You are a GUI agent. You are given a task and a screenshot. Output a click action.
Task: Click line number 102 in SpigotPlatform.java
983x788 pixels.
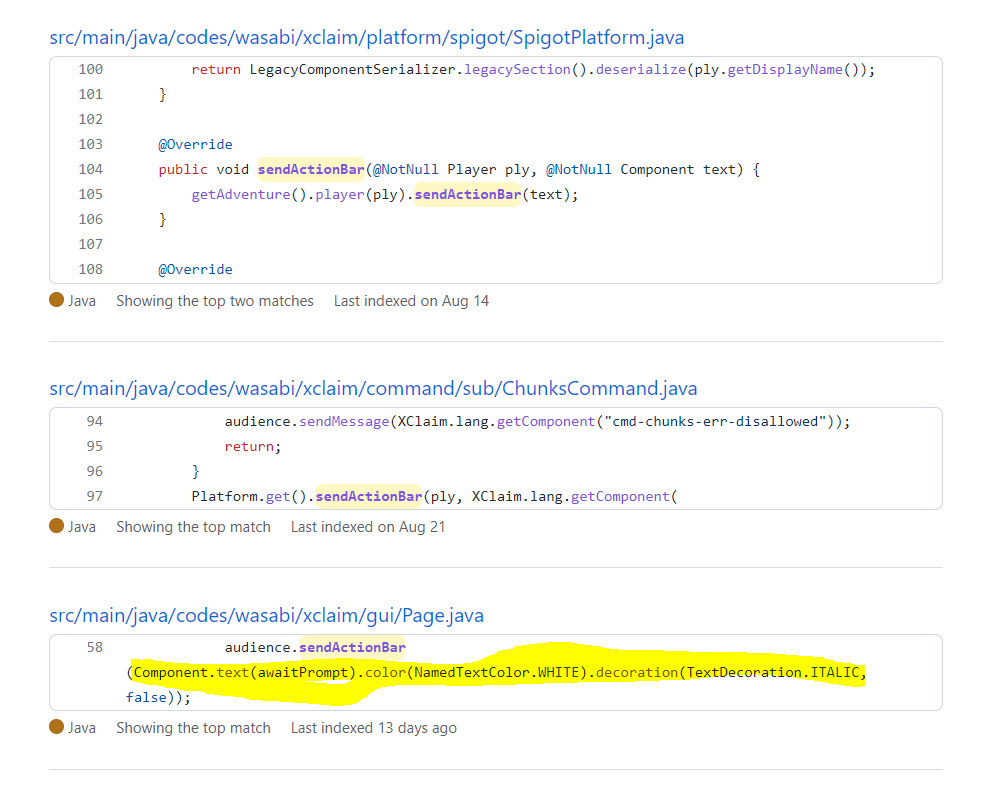point(91,120)
